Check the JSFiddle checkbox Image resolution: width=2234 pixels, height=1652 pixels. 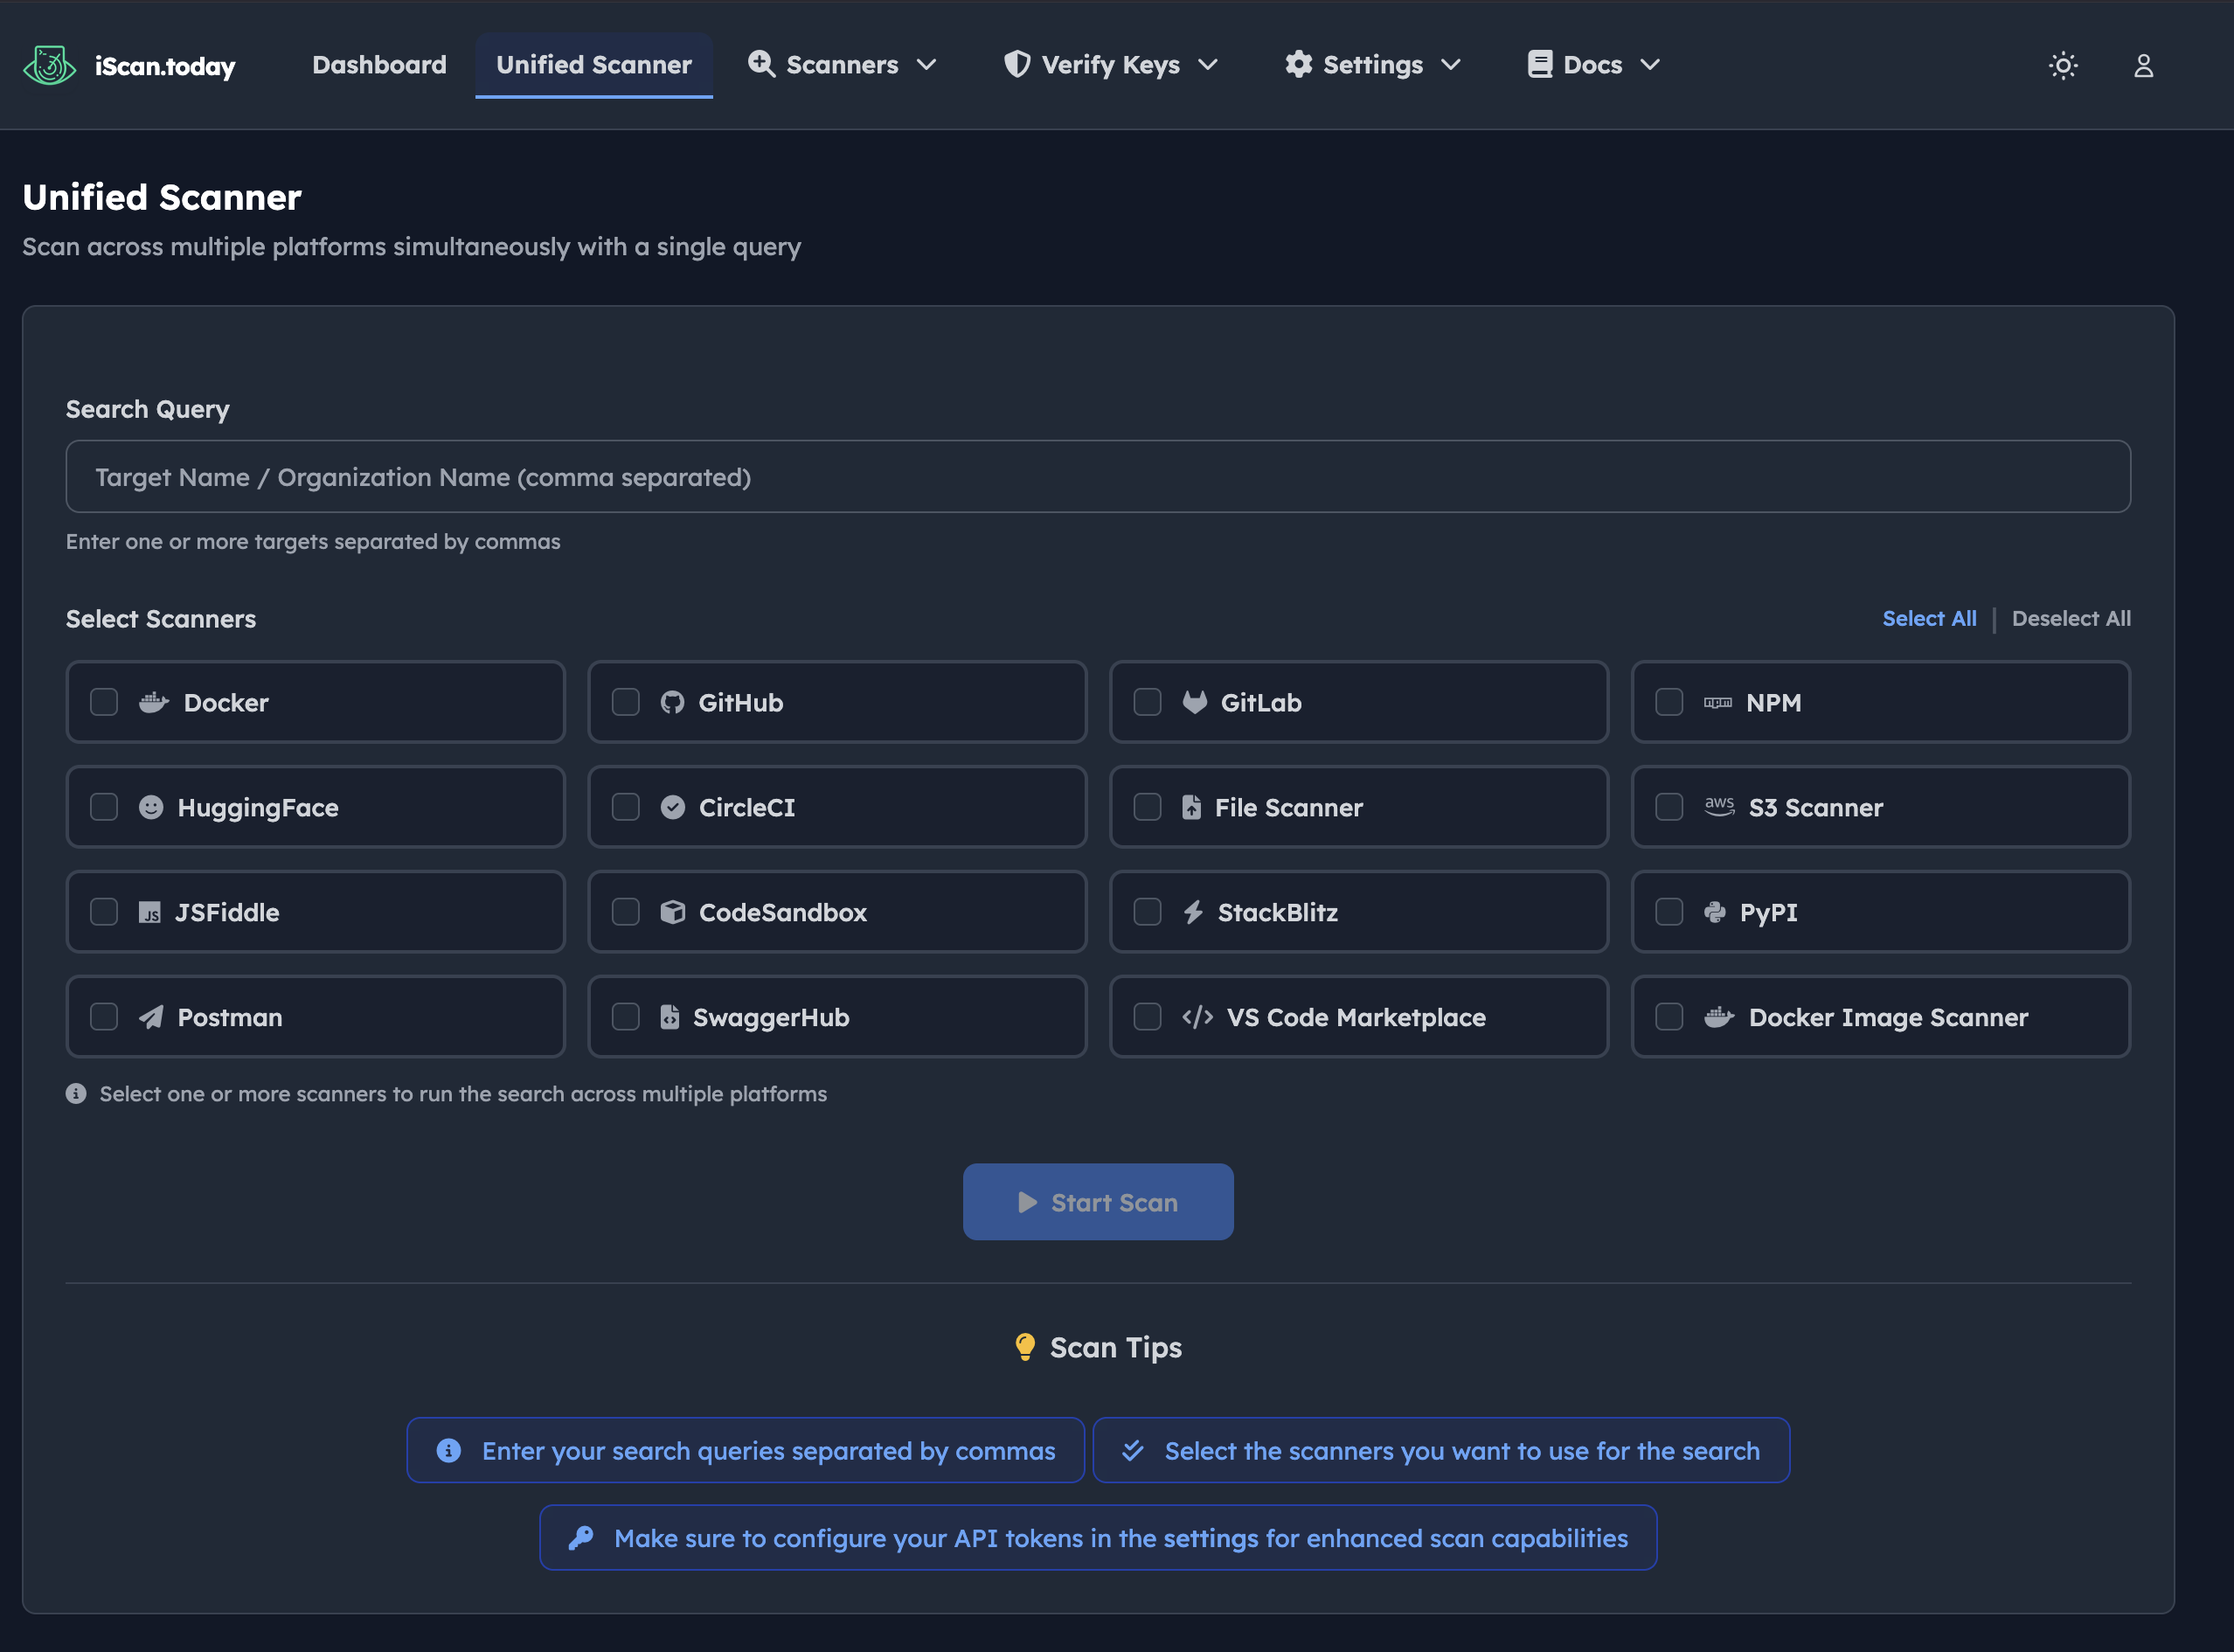coord(104,912)
